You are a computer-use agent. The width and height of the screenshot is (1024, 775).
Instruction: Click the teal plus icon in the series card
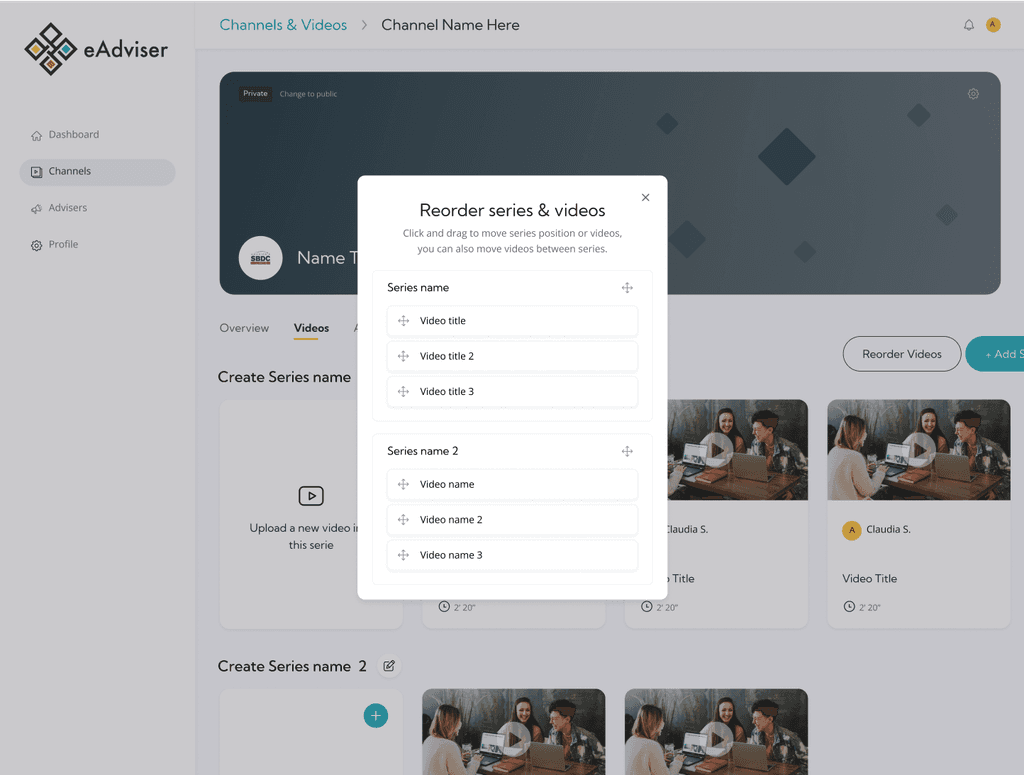click(x=376, y=715)
